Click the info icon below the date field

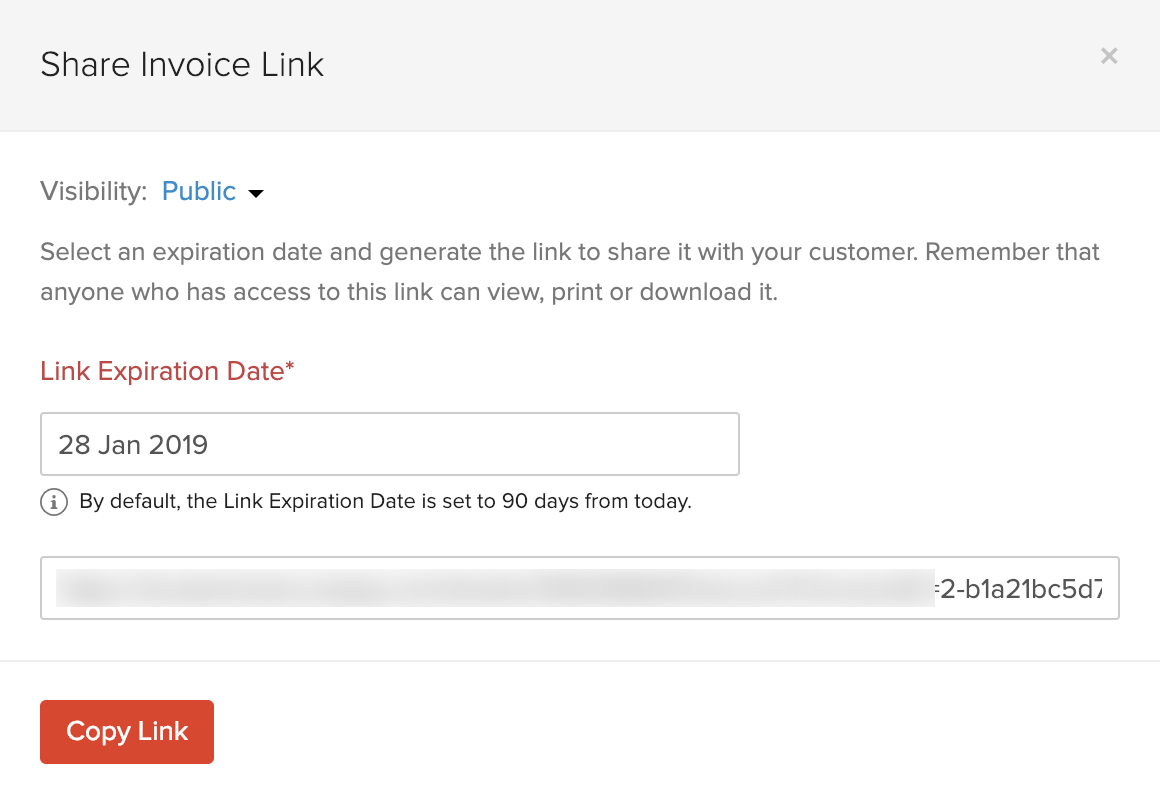tap(53, 502)
